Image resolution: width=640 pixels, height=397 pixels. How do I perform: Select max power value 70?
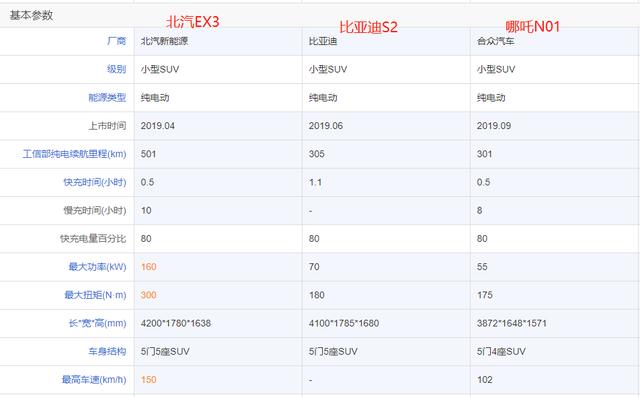(x=314, y=267)
